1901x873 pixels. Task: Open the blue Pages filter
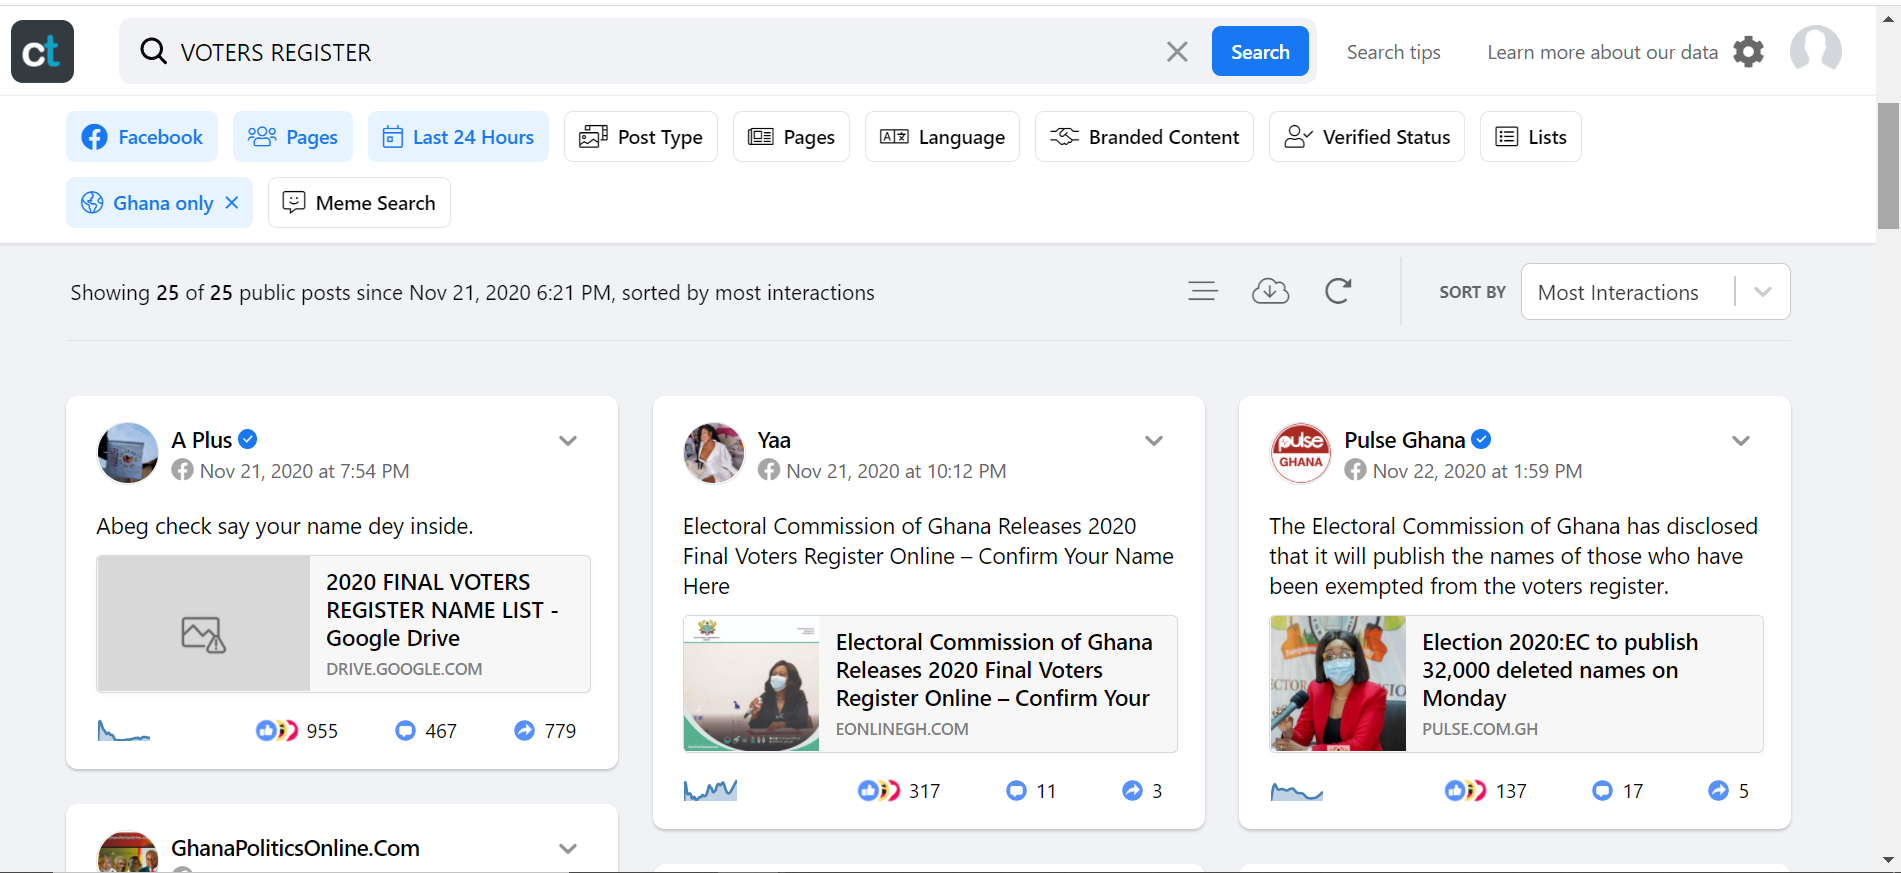[293, 137]
